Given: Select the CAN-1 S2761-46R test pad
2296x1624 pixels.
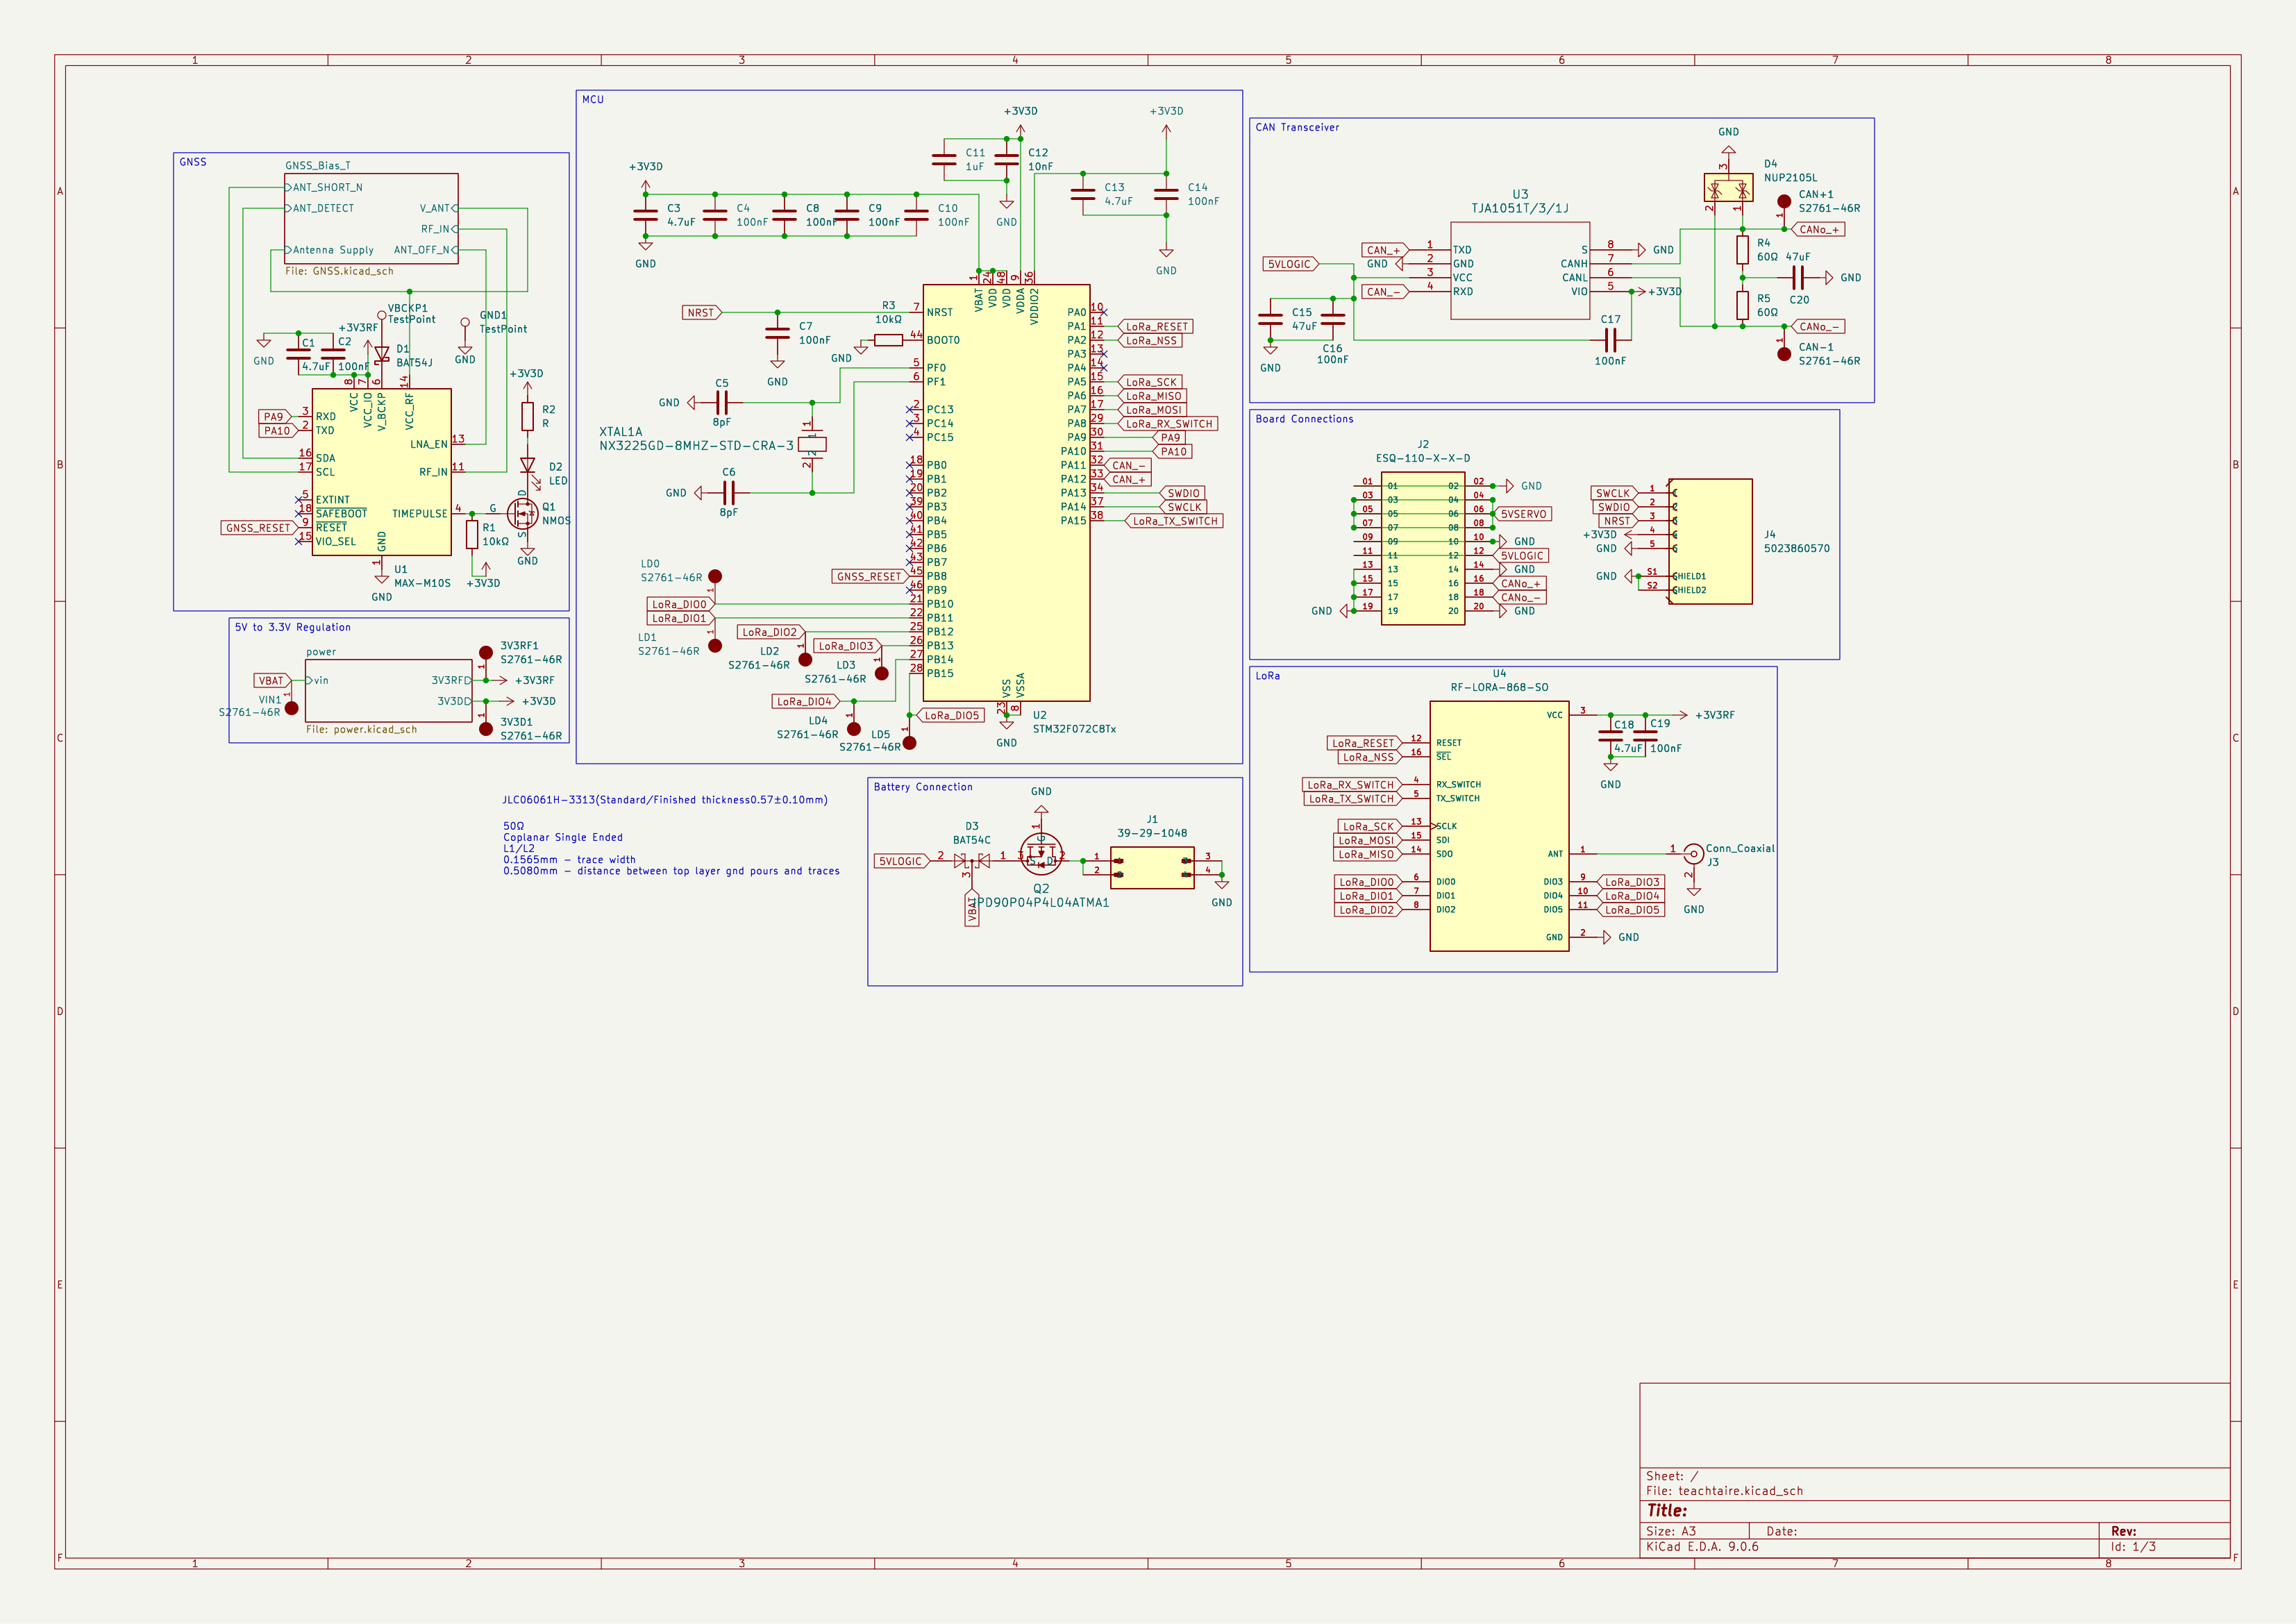Looking at the screenshot, I should [x=1784, y=354].
